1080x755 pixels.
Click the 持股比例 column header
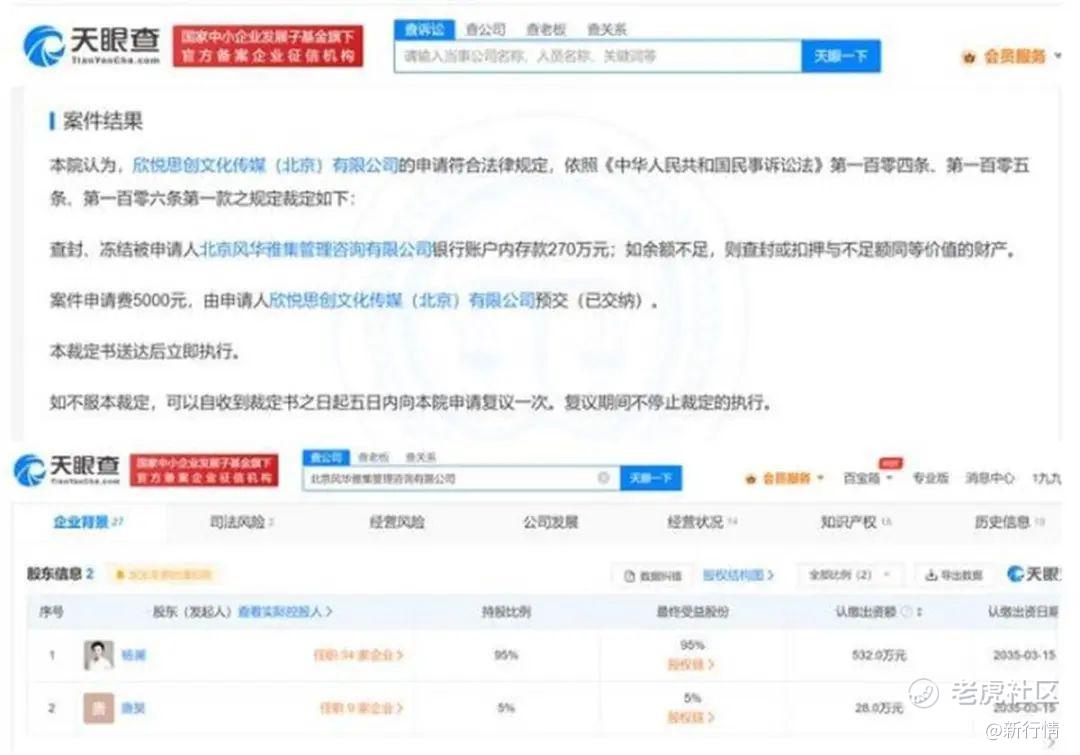[x=506, y=612]
